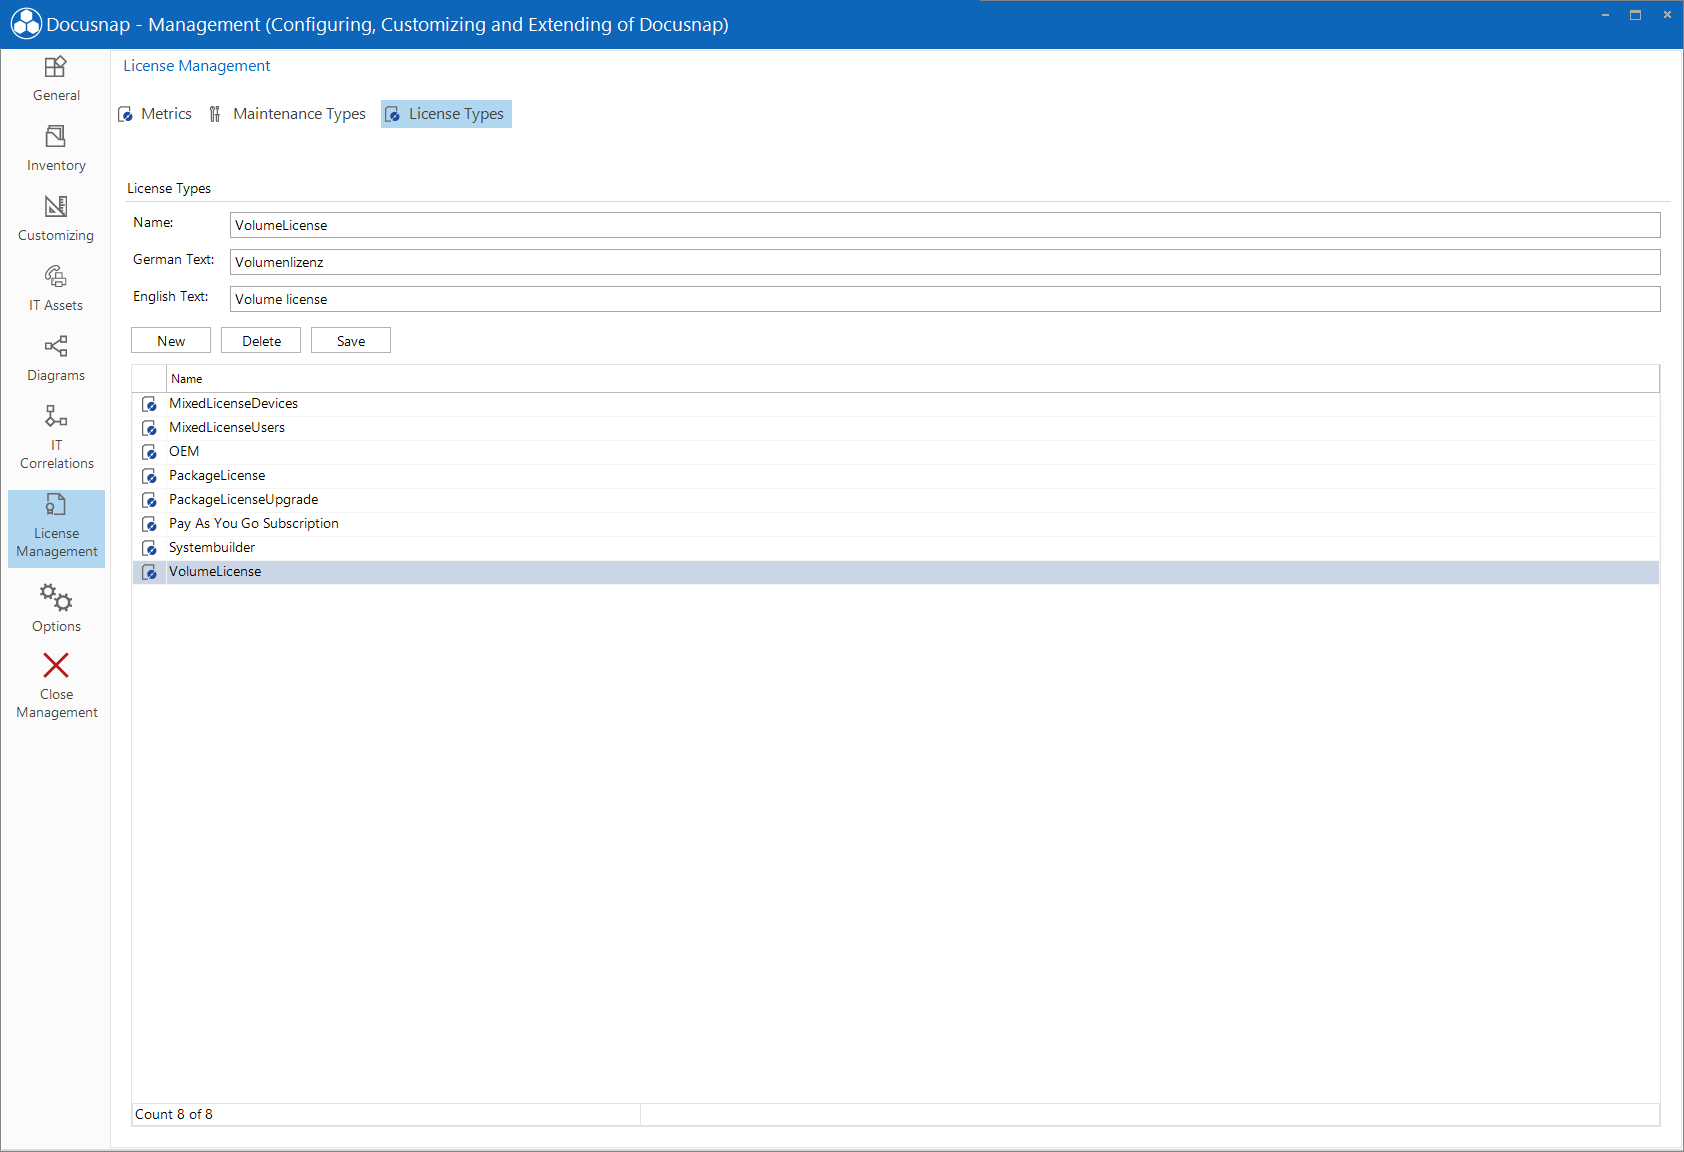
Task: Select the Systembuilder row text
Action: click(x=212, y=548)
